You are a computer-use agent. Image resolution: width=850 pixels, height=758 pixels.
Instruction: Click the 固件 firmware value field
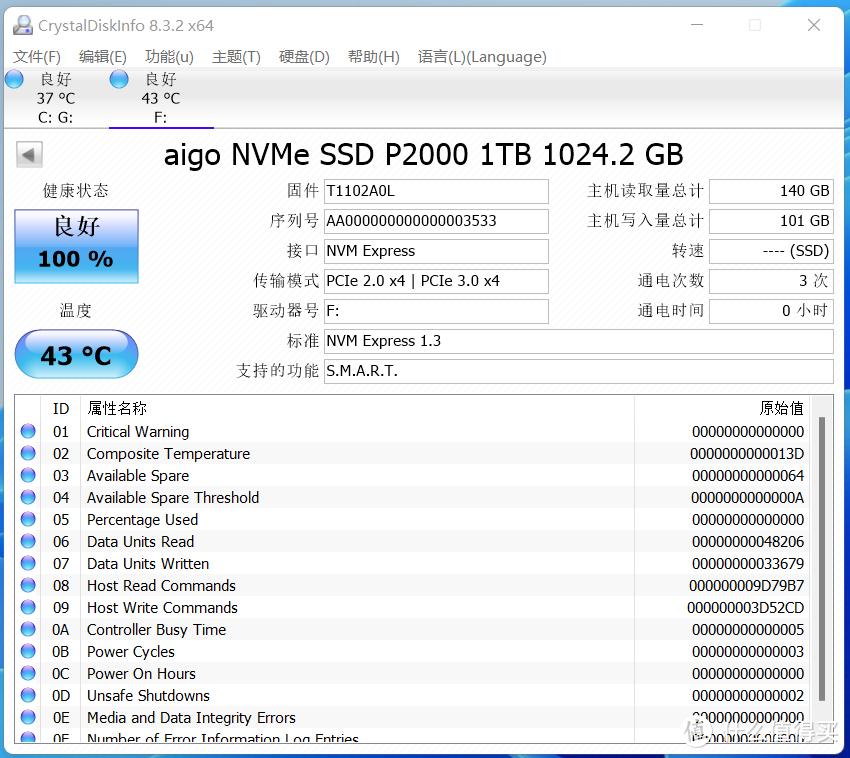pos(436,191)
